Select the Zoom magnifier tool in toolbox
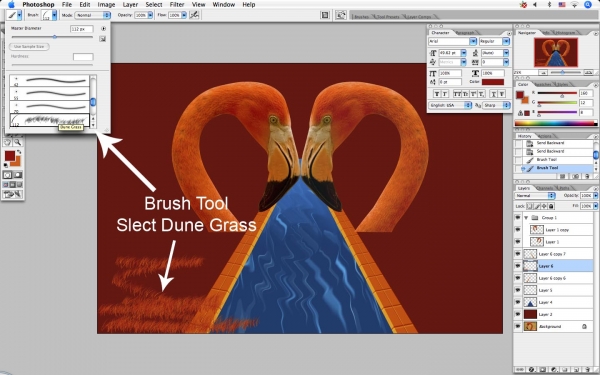Screen dimensions: 600x375 18,142
